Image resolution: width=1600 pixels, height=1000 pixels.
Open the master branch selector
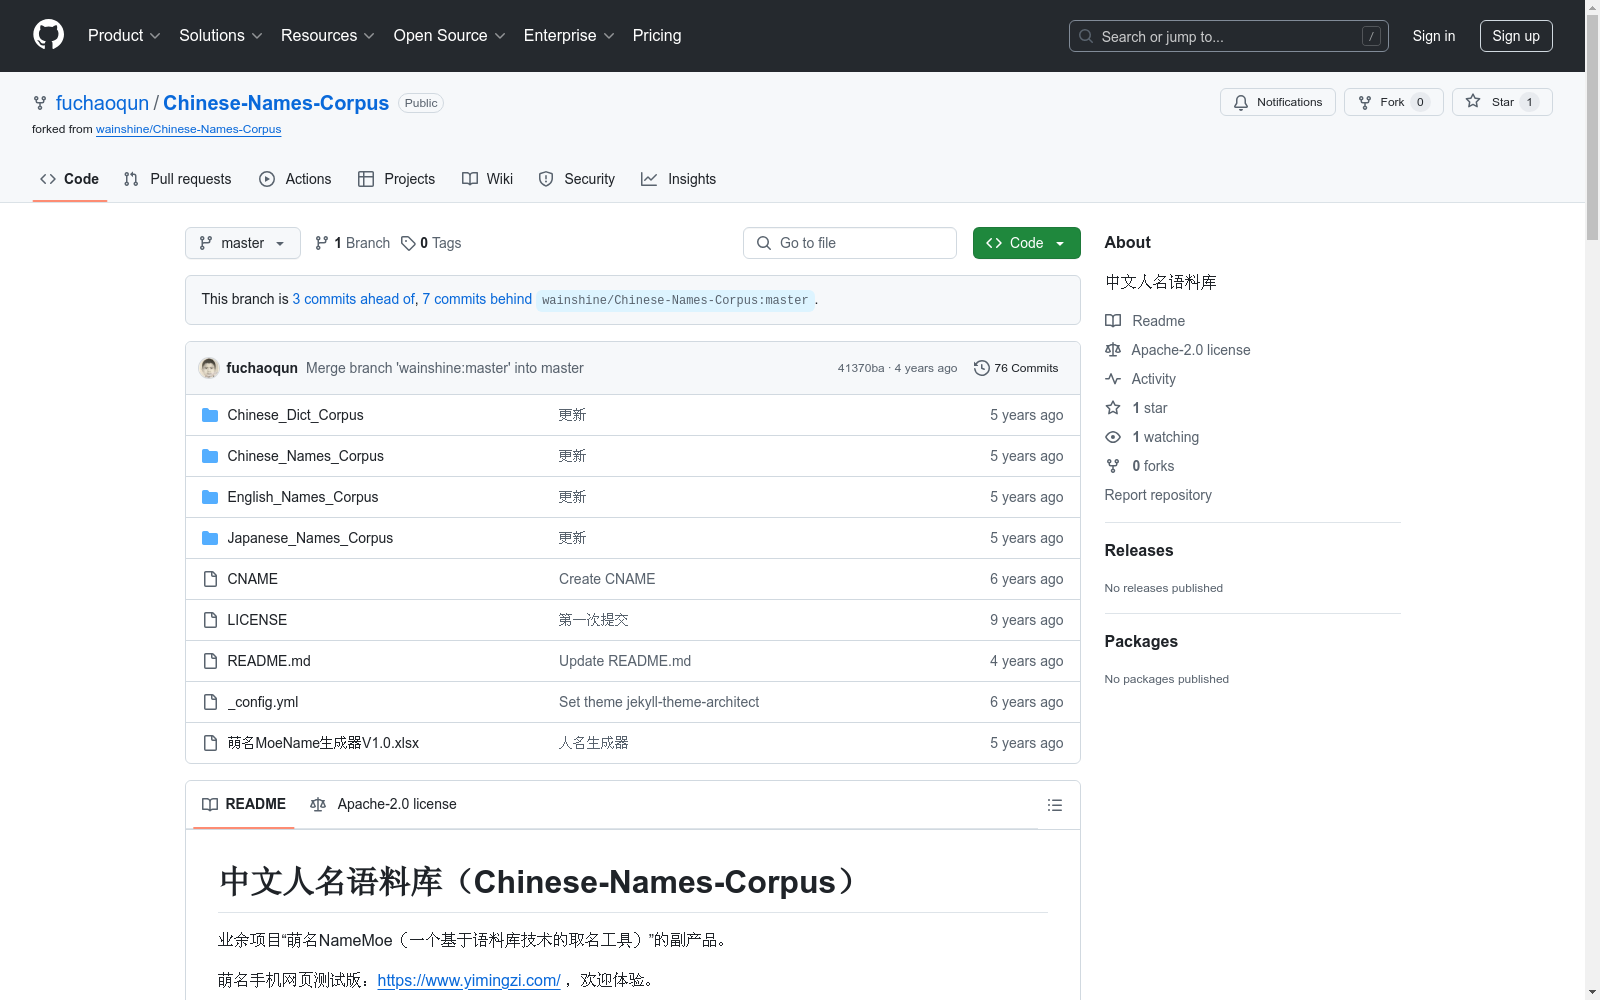click(242, 243)
